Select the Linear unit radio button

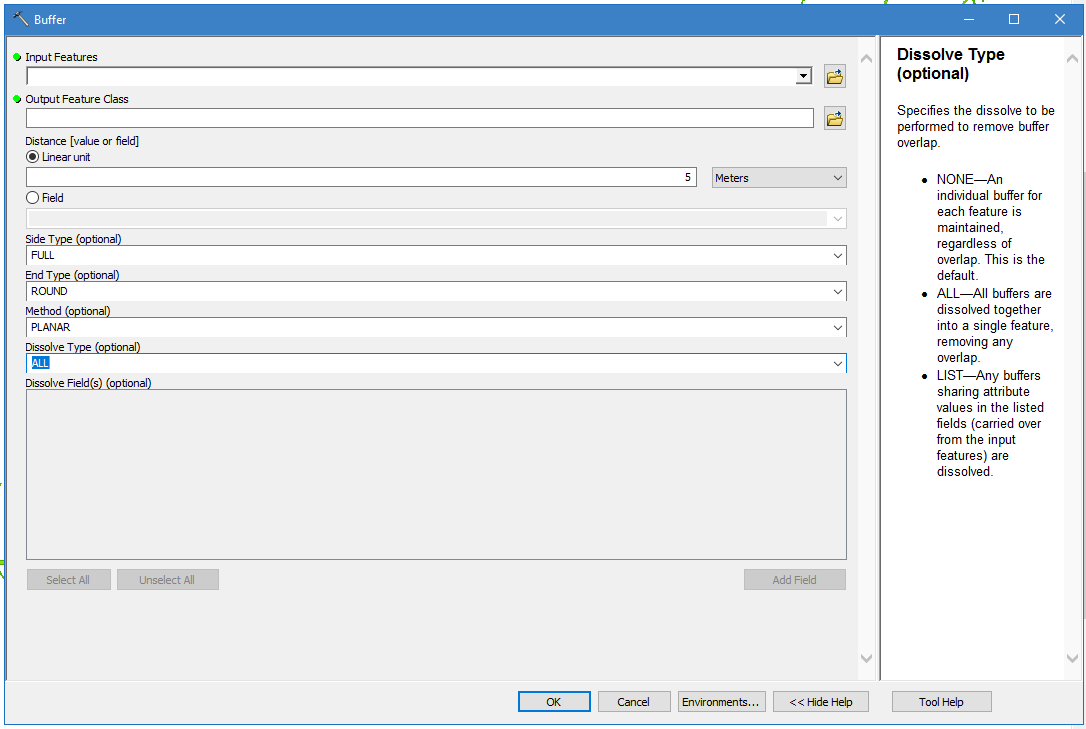pyautogui.click(x=33, y=157)
